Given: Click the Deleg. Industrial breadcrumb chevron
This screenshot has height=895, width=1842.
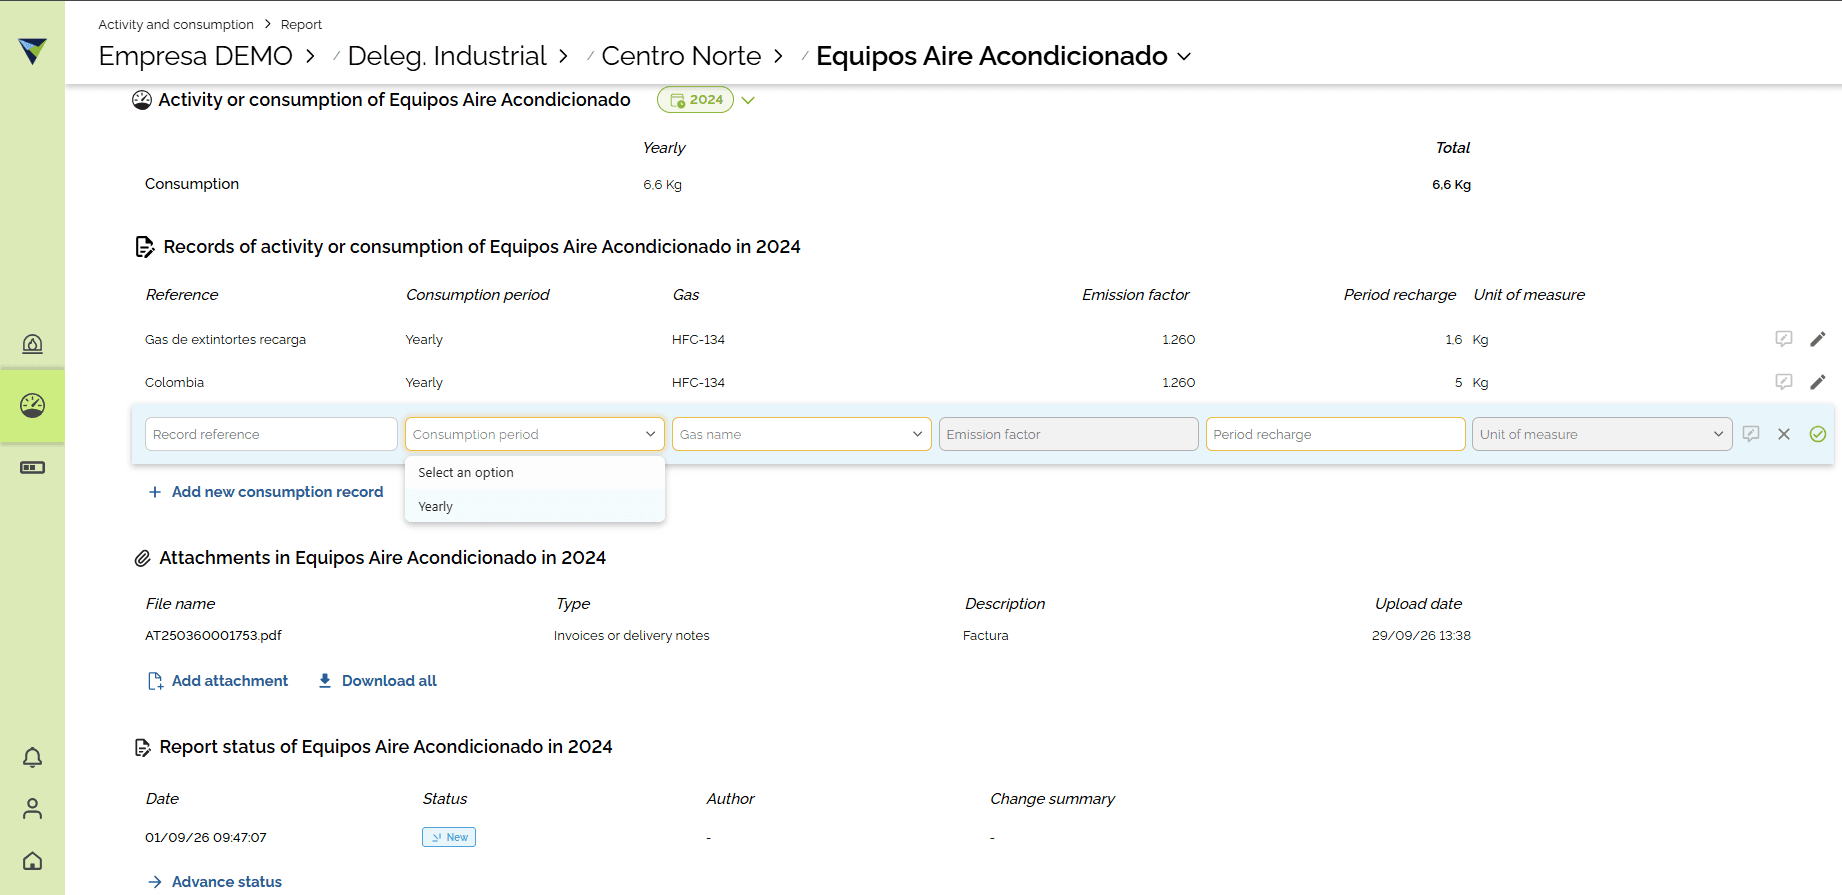Looking at the screenshot, I should 563,57.
